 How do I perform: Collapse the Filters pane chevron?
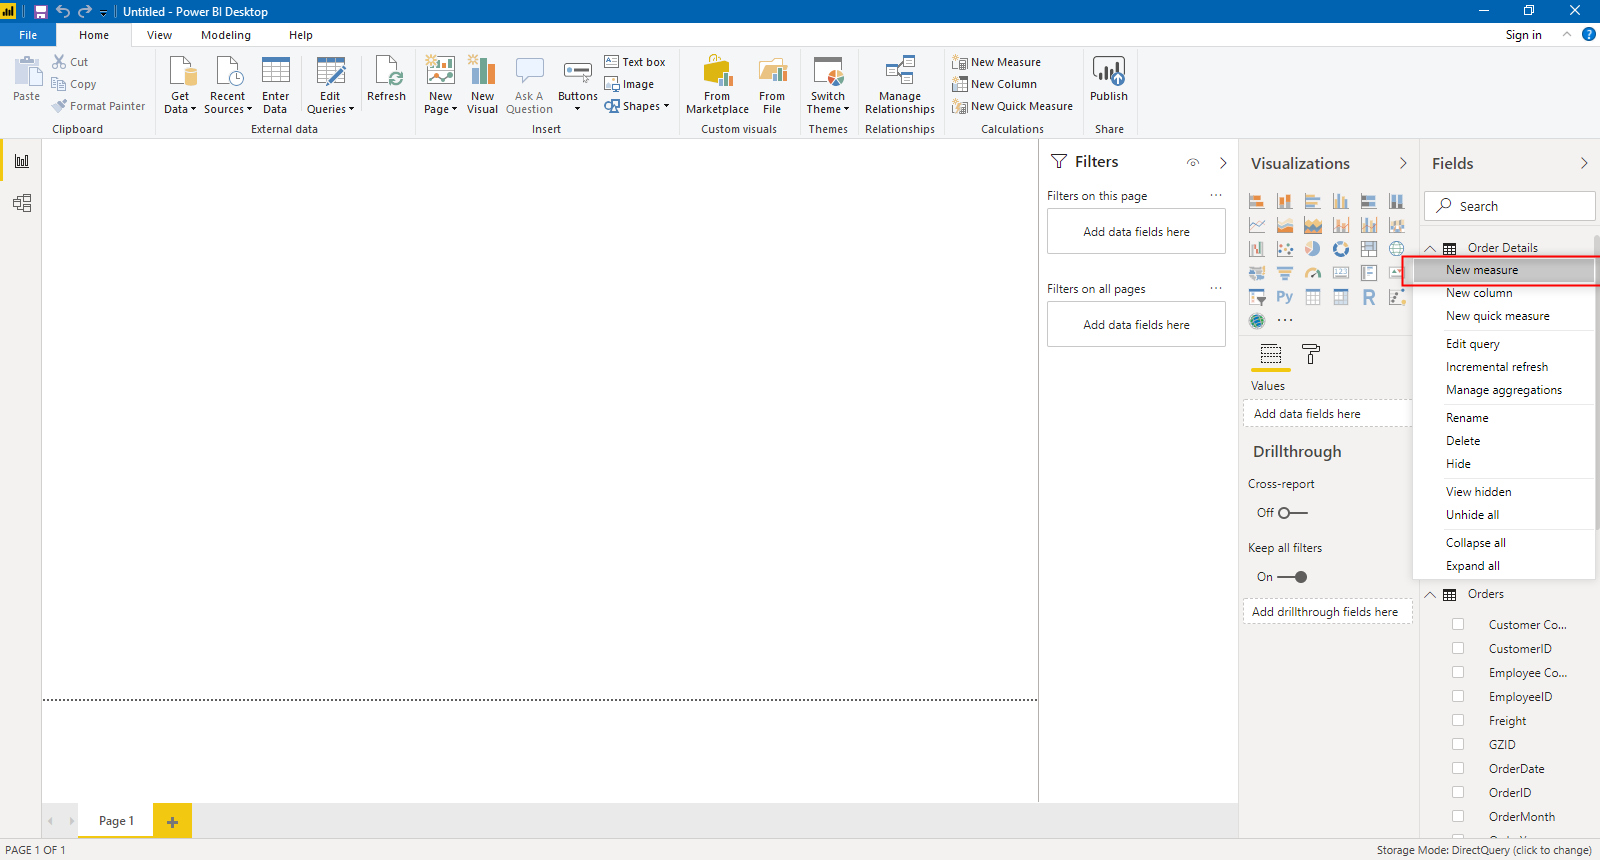click(1223, 162)
